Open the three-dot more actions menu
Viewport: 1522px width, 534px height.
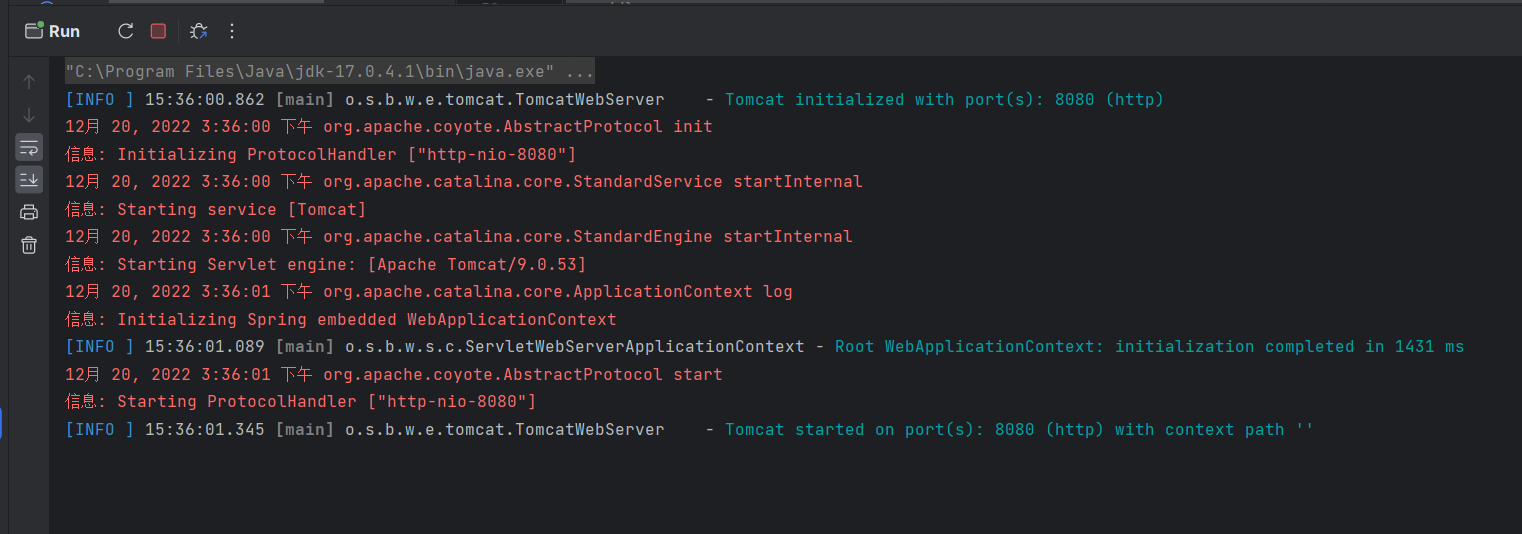[x=232, y=31]
